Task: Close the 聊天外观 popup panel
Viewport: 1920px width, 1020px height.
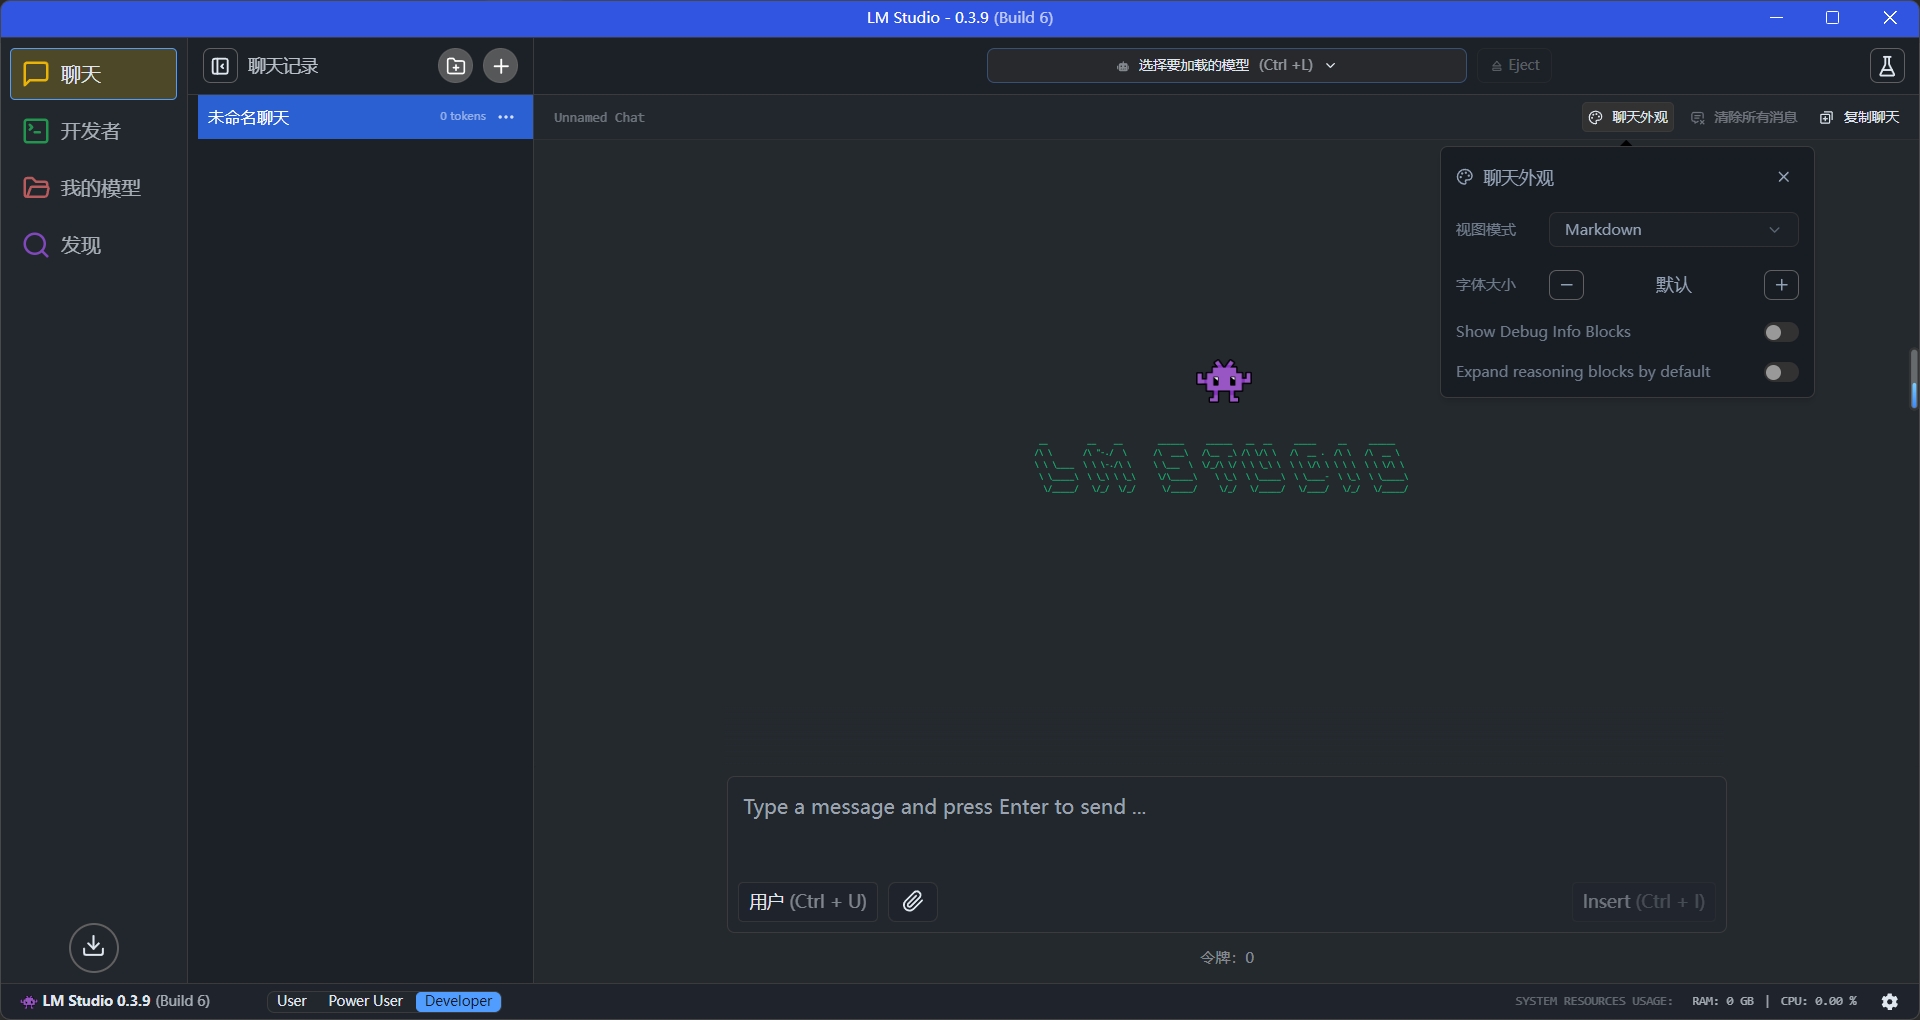Action: (x=1783, y=177)
